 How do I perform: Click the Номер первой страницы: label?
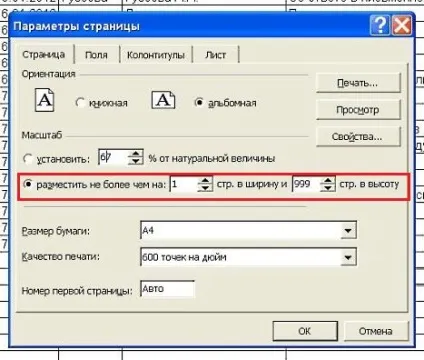coord(77,291)
